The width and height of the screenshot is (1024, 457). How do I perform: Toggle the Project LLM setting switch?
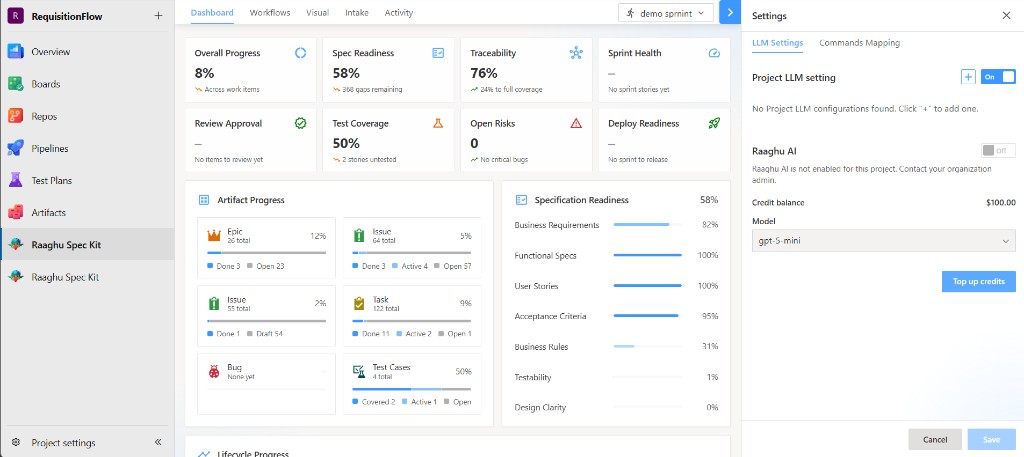pos(998,77)
